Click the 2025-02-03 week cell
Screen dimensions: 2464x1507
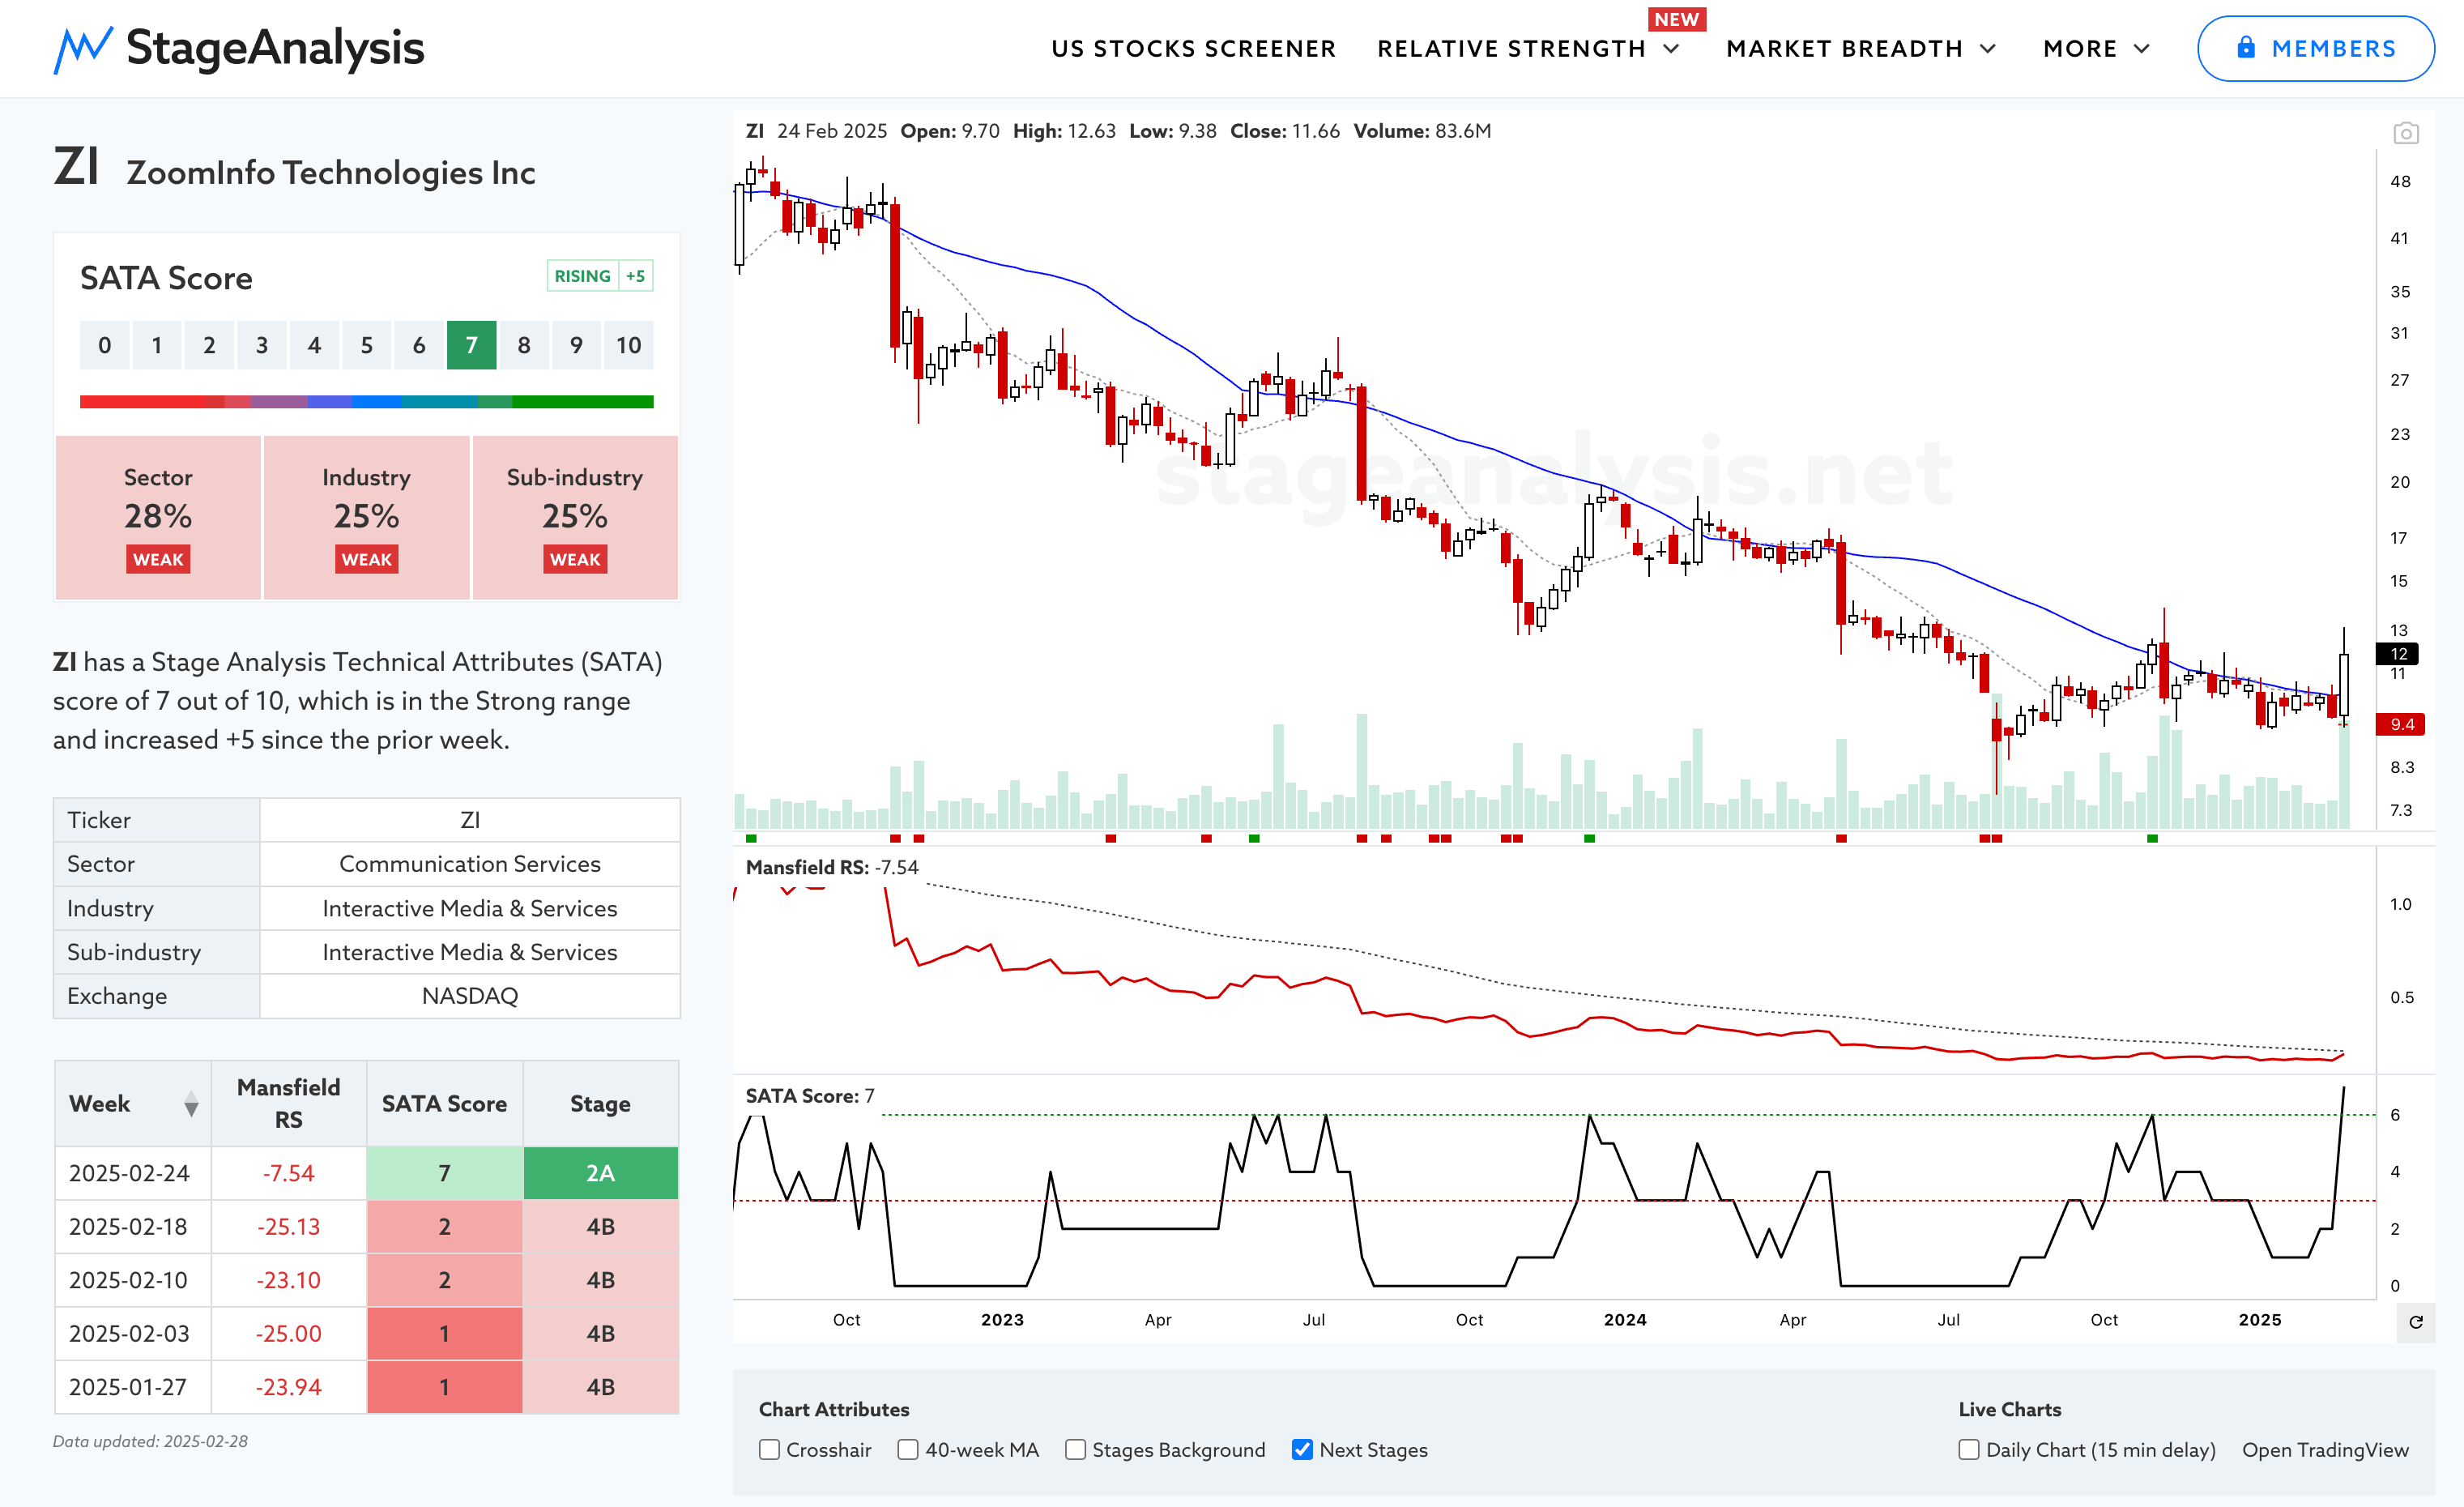[x=133, y=1334]
